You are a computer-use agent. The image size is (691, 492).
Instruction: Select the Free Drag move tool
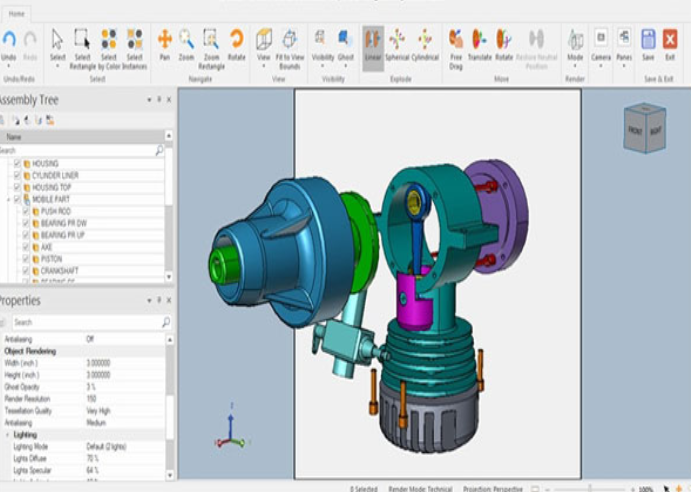click(456, 42)
